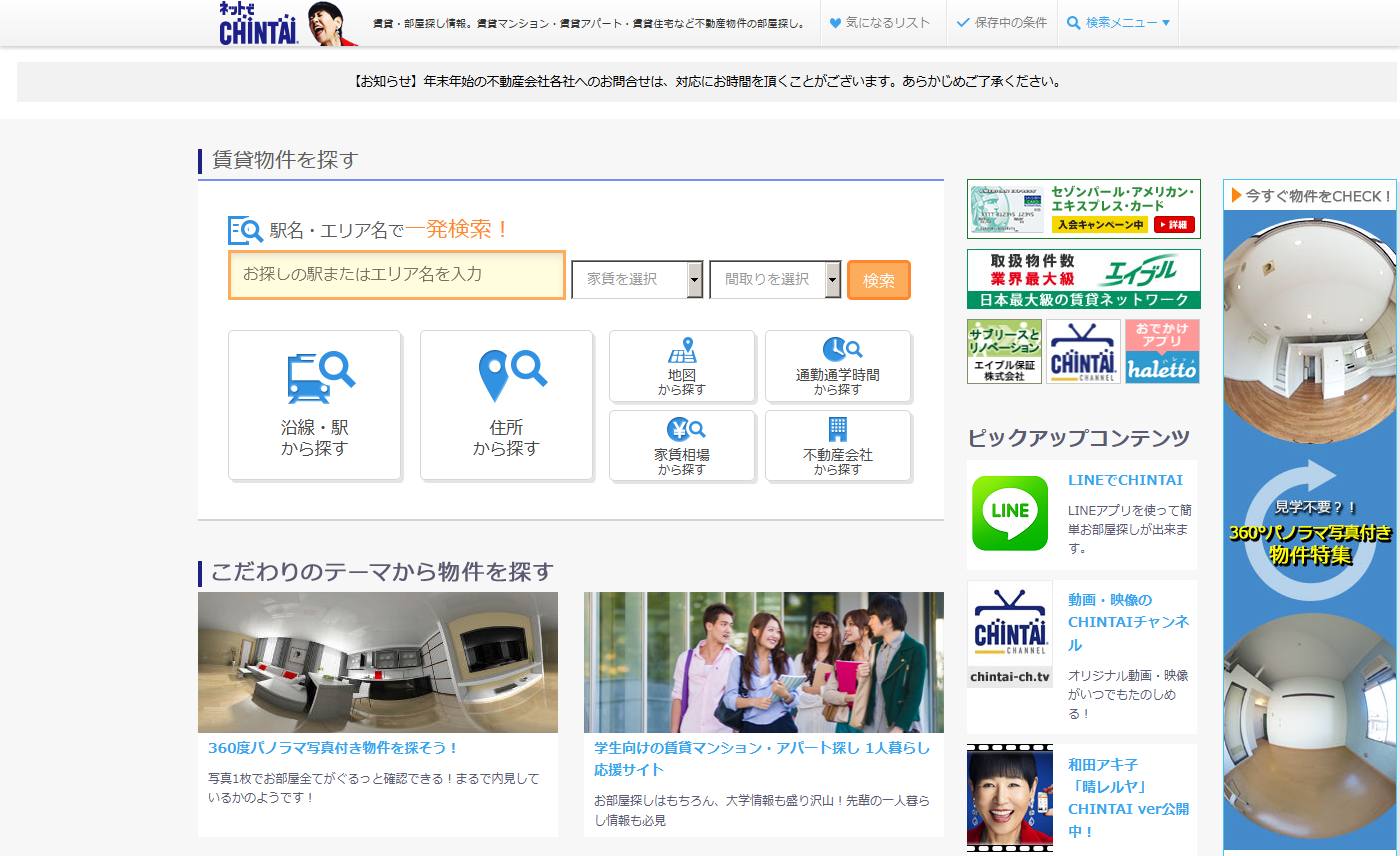Open the LINEでCHINTAI link

1125,480
